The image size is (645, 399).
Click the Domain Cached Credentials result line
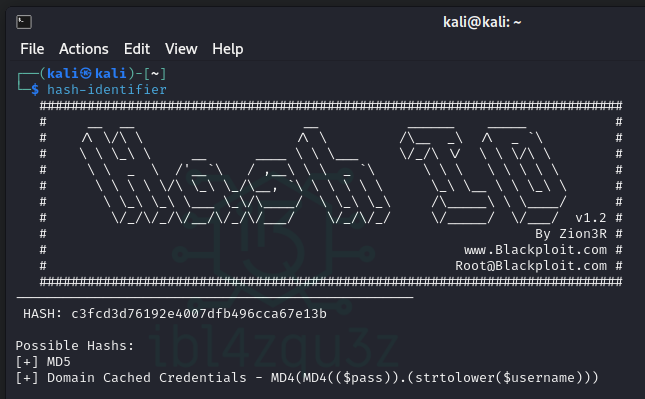click(307, 378)
